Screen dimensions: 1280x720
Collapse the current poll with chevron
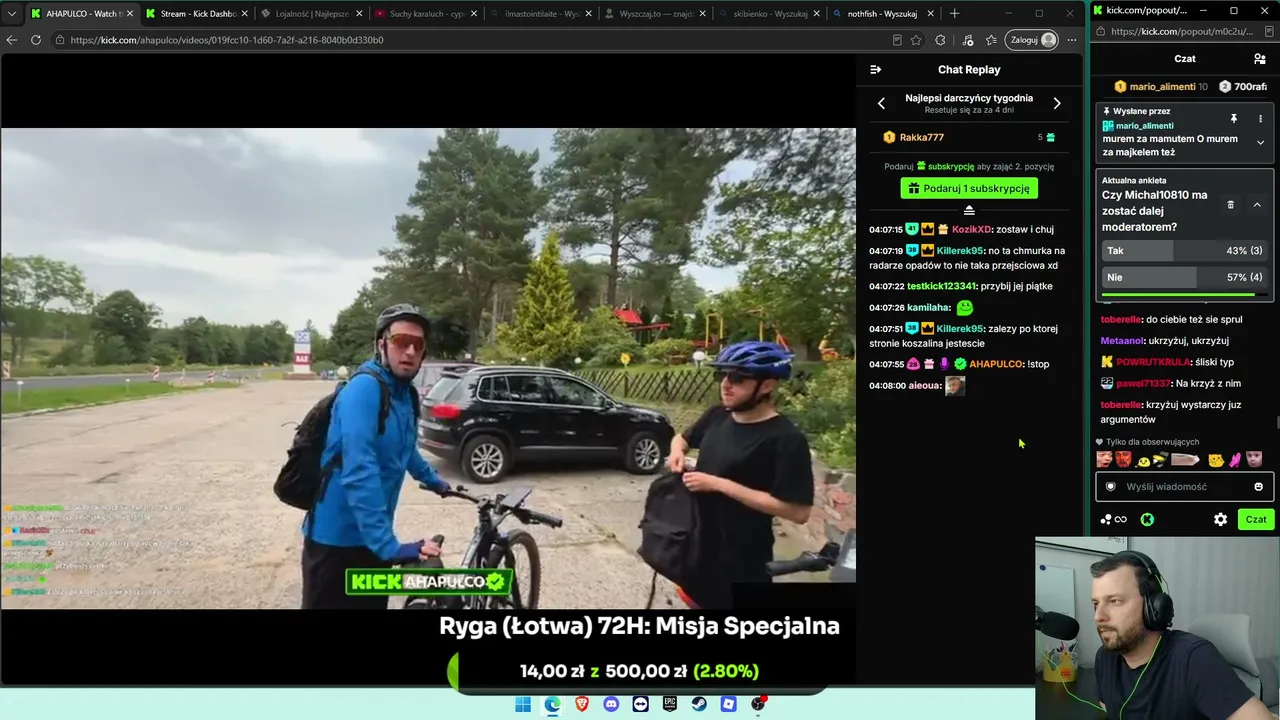point(1257,205)
